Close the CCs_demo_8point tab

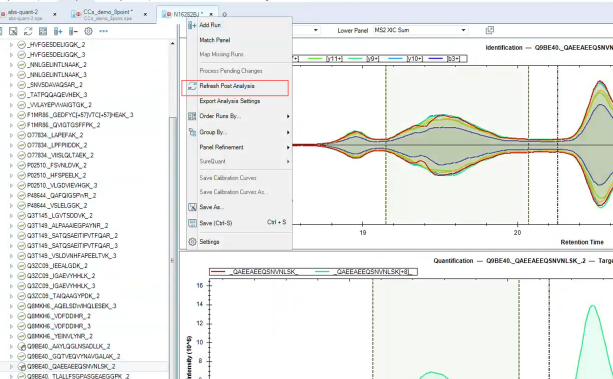point(145,14)
